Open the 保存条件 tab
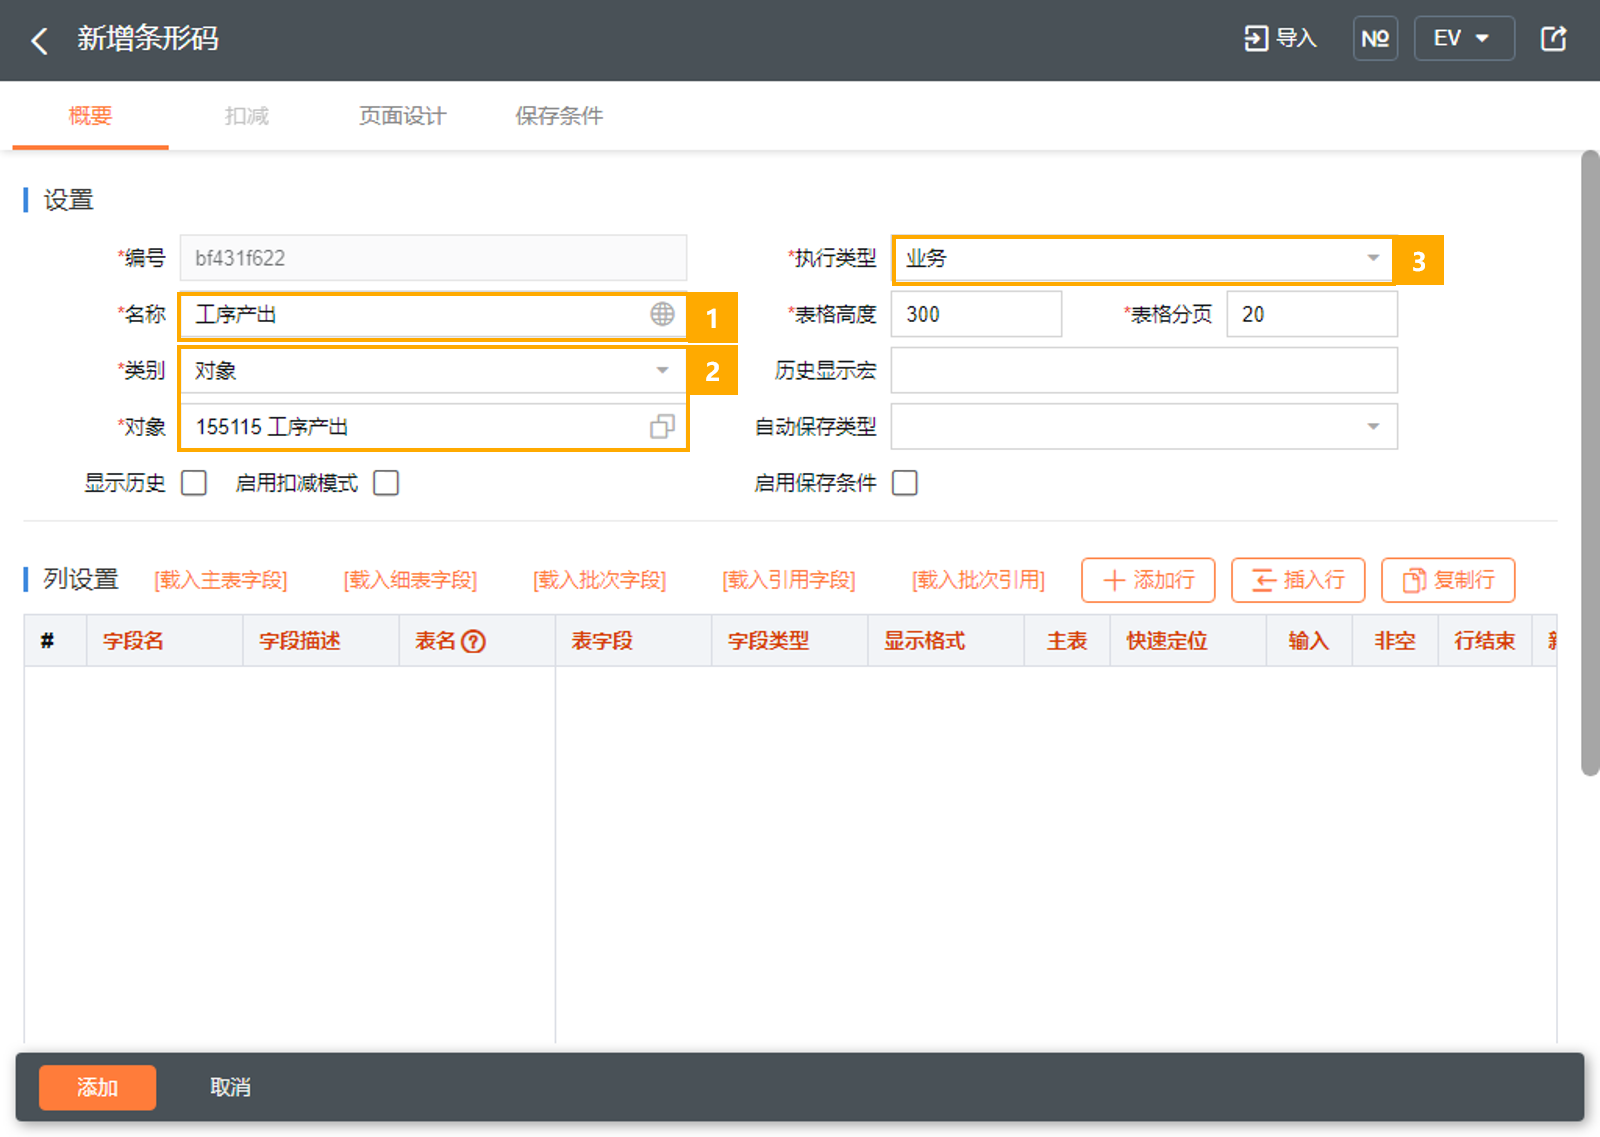Image resolution: width=1600 pixels, height=1137 pixels. pyautogui.click(x=559, y=116)
